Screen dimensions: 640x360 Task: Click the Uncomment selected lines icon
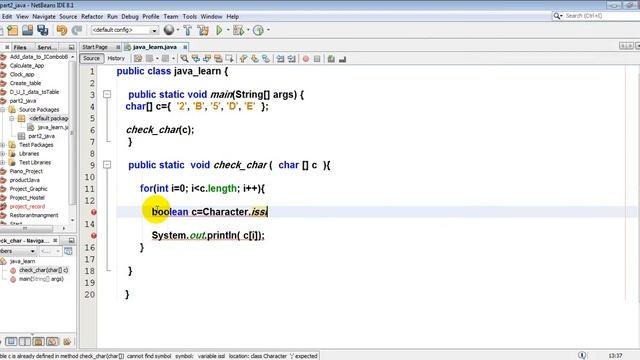pos(342,59)
